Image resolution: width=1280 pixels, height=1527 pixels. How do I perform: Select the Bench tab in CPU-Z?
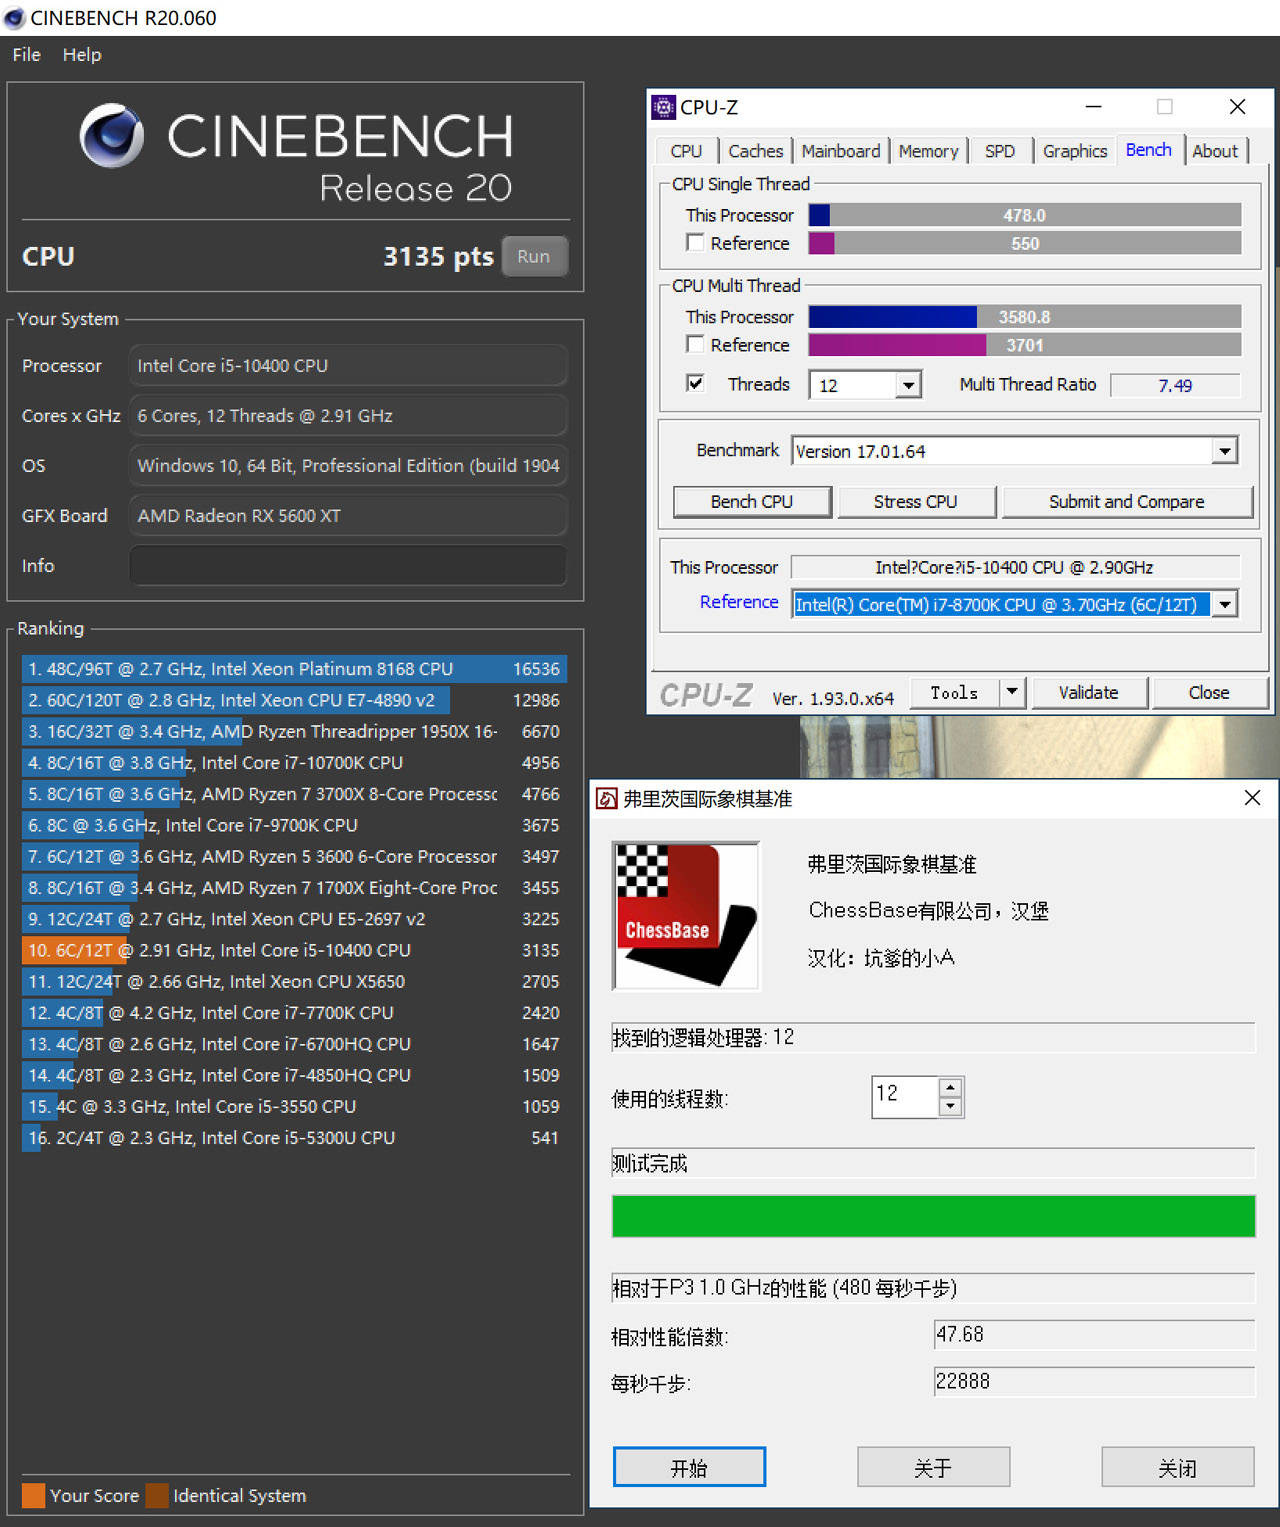1149,149
